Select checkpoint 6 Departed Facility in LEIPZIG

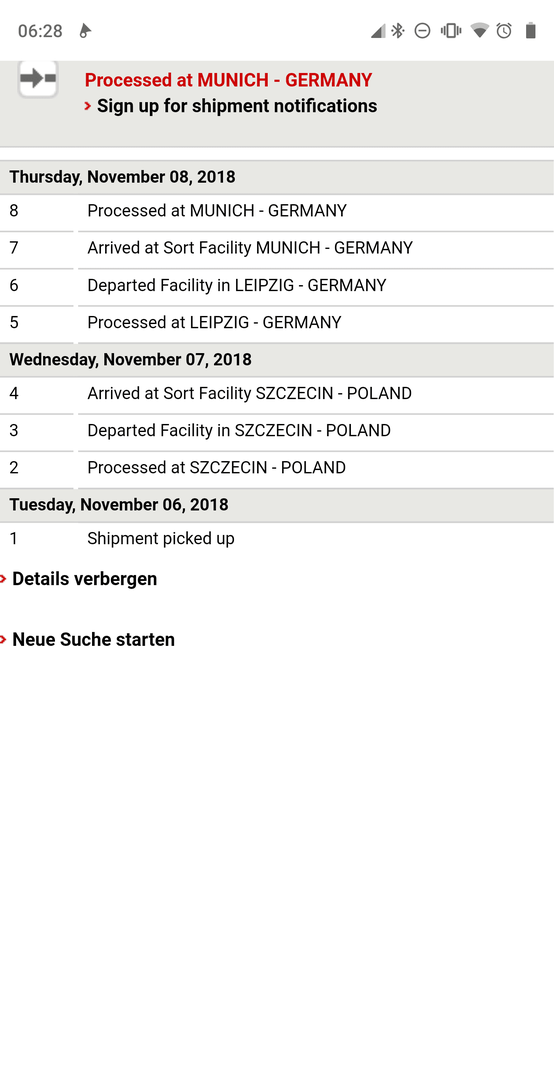click(277, 285)
